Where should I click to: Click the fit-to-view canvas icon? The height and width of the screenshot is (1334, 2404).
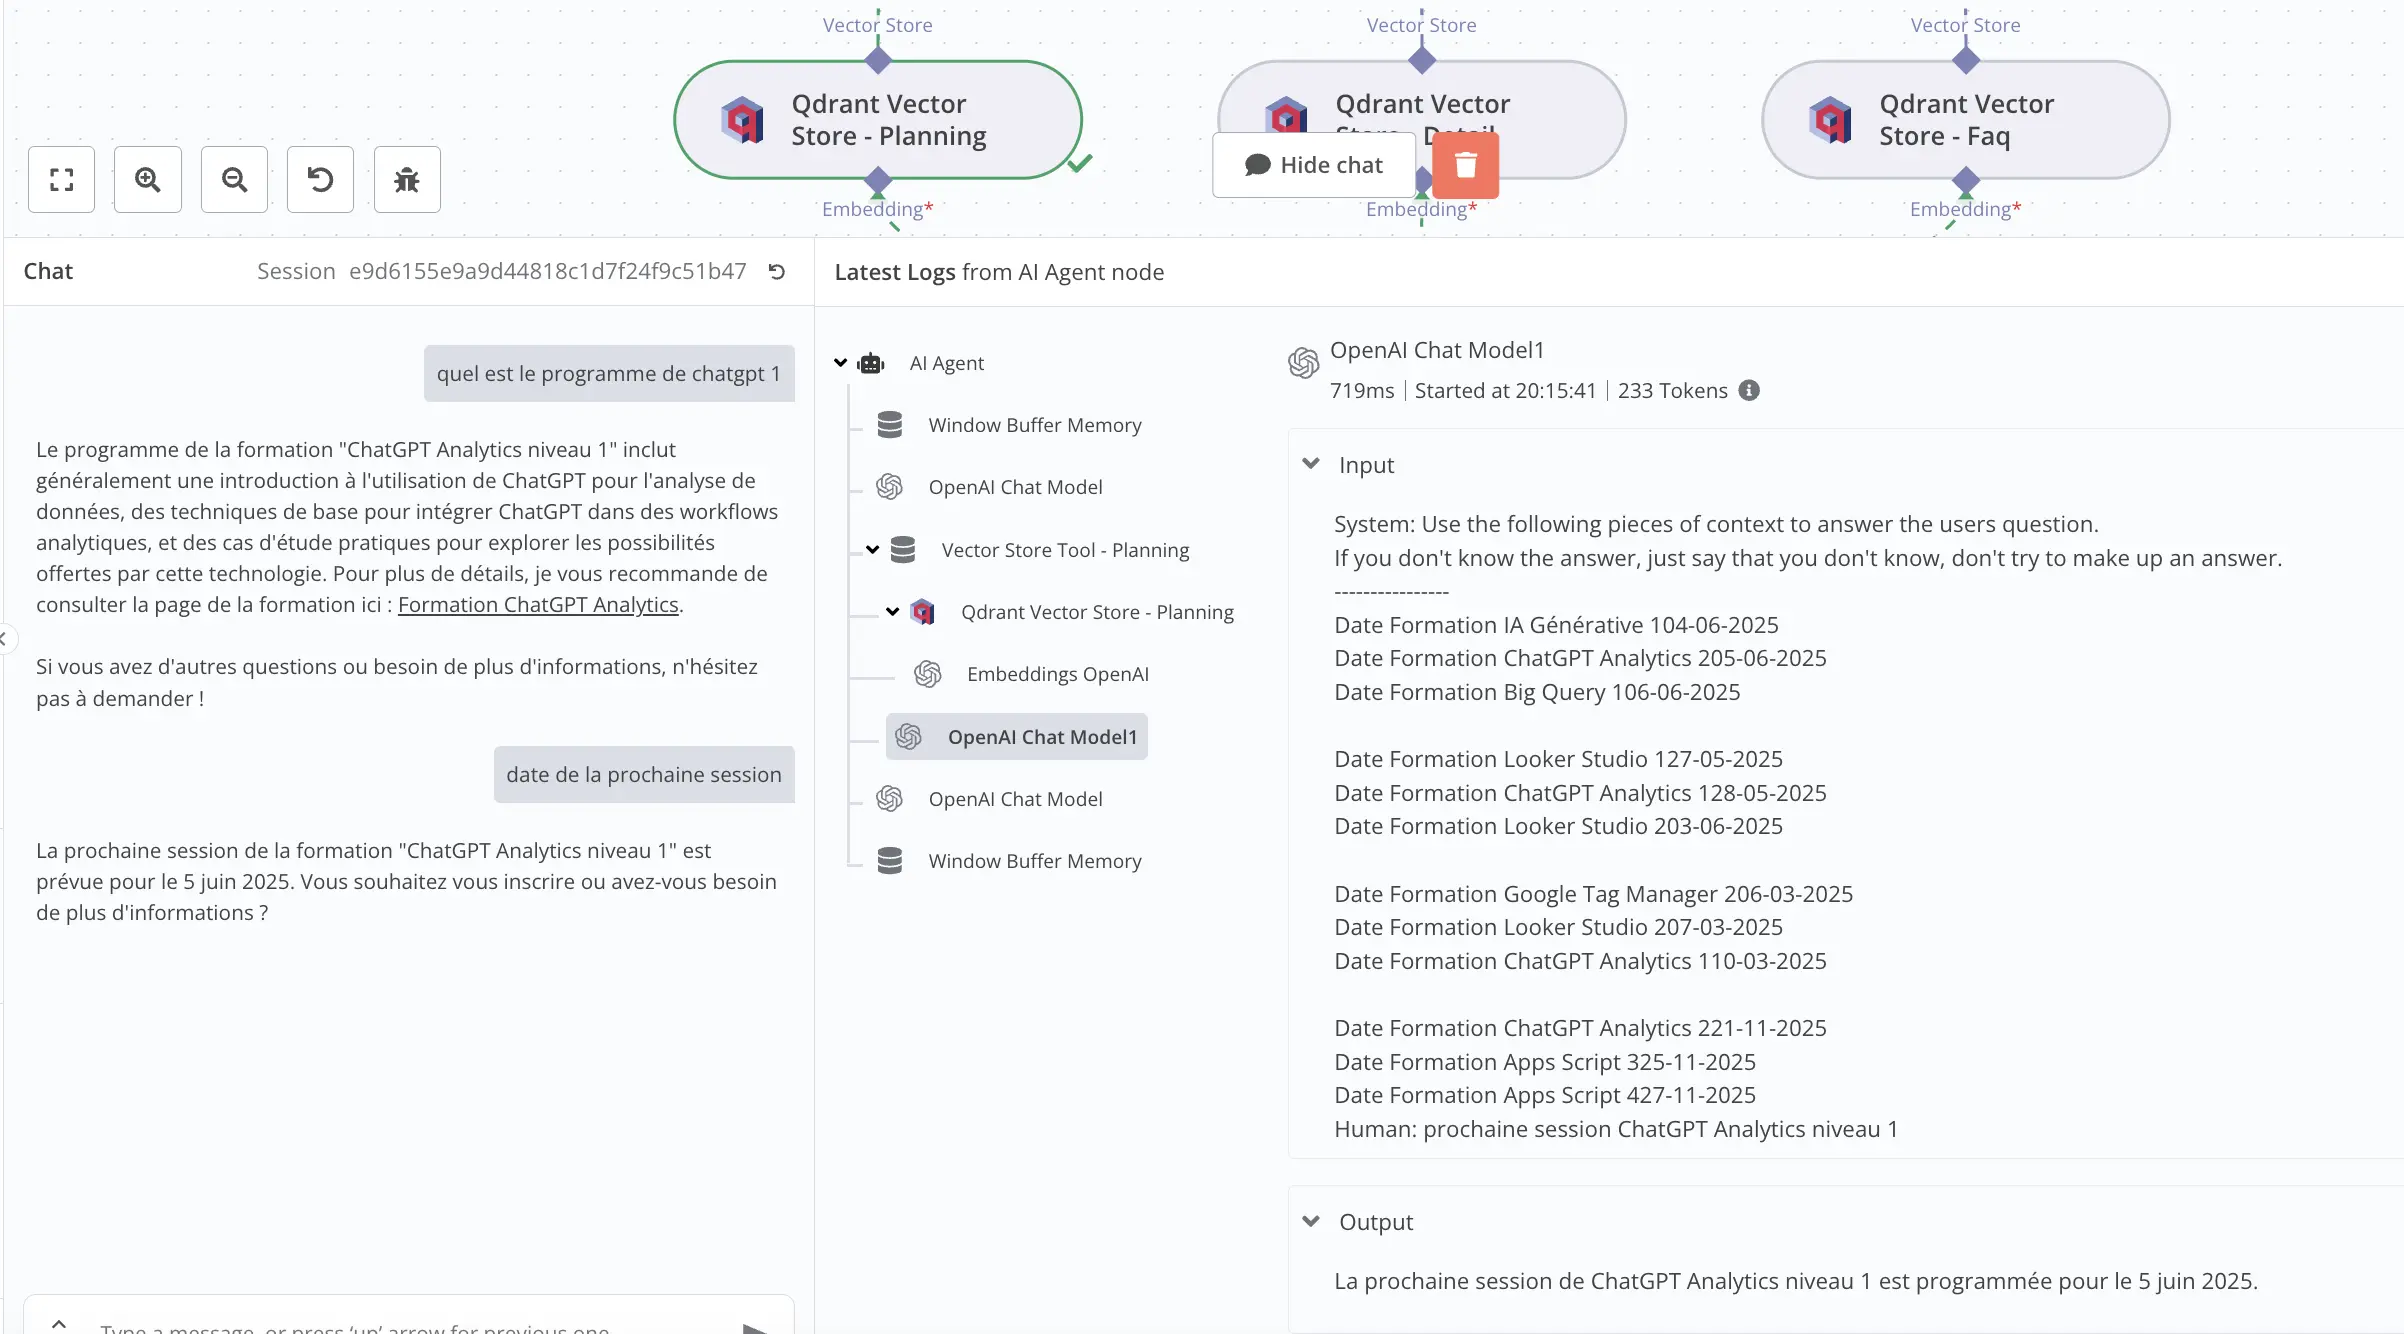pyautogui.click(x=62, y=180)
